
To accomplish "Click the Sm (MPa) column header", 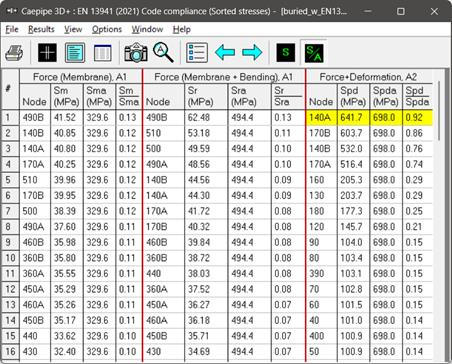I will [x=67, y=96].
